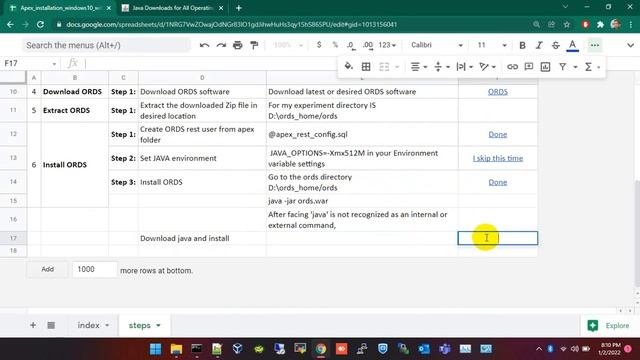
Task: Open vertical align dropdown
Action: [x=441, y=67]
